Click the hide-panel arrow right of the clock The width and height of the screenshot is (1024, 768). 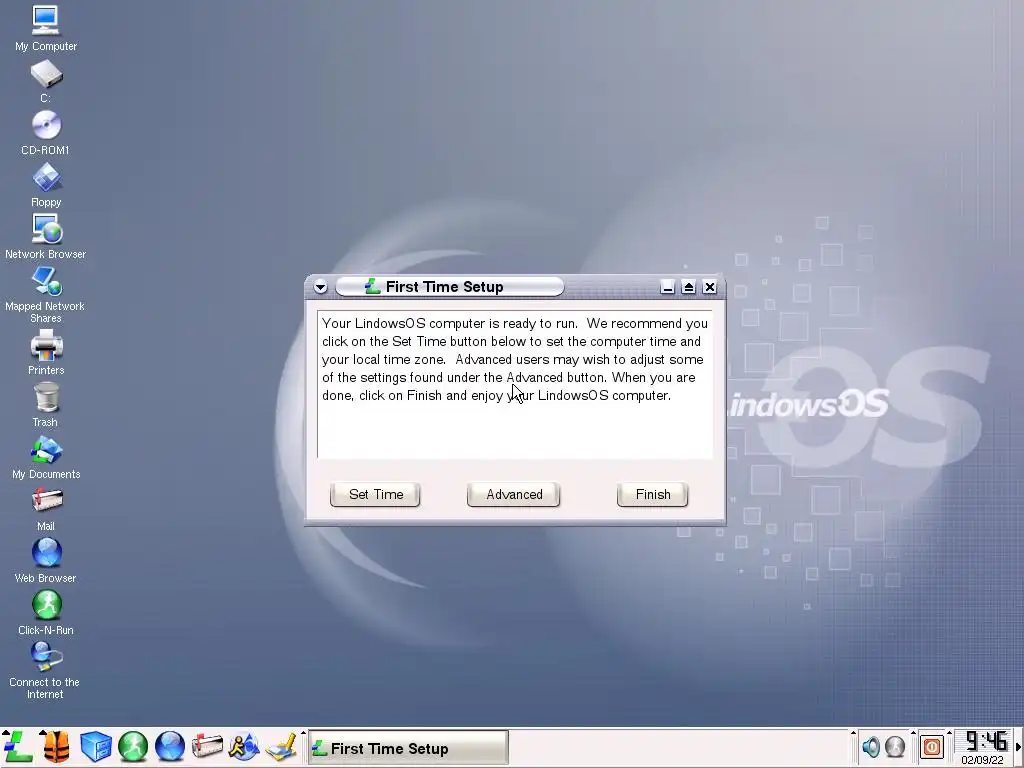pyautogui.click(x=1018, y=746)
